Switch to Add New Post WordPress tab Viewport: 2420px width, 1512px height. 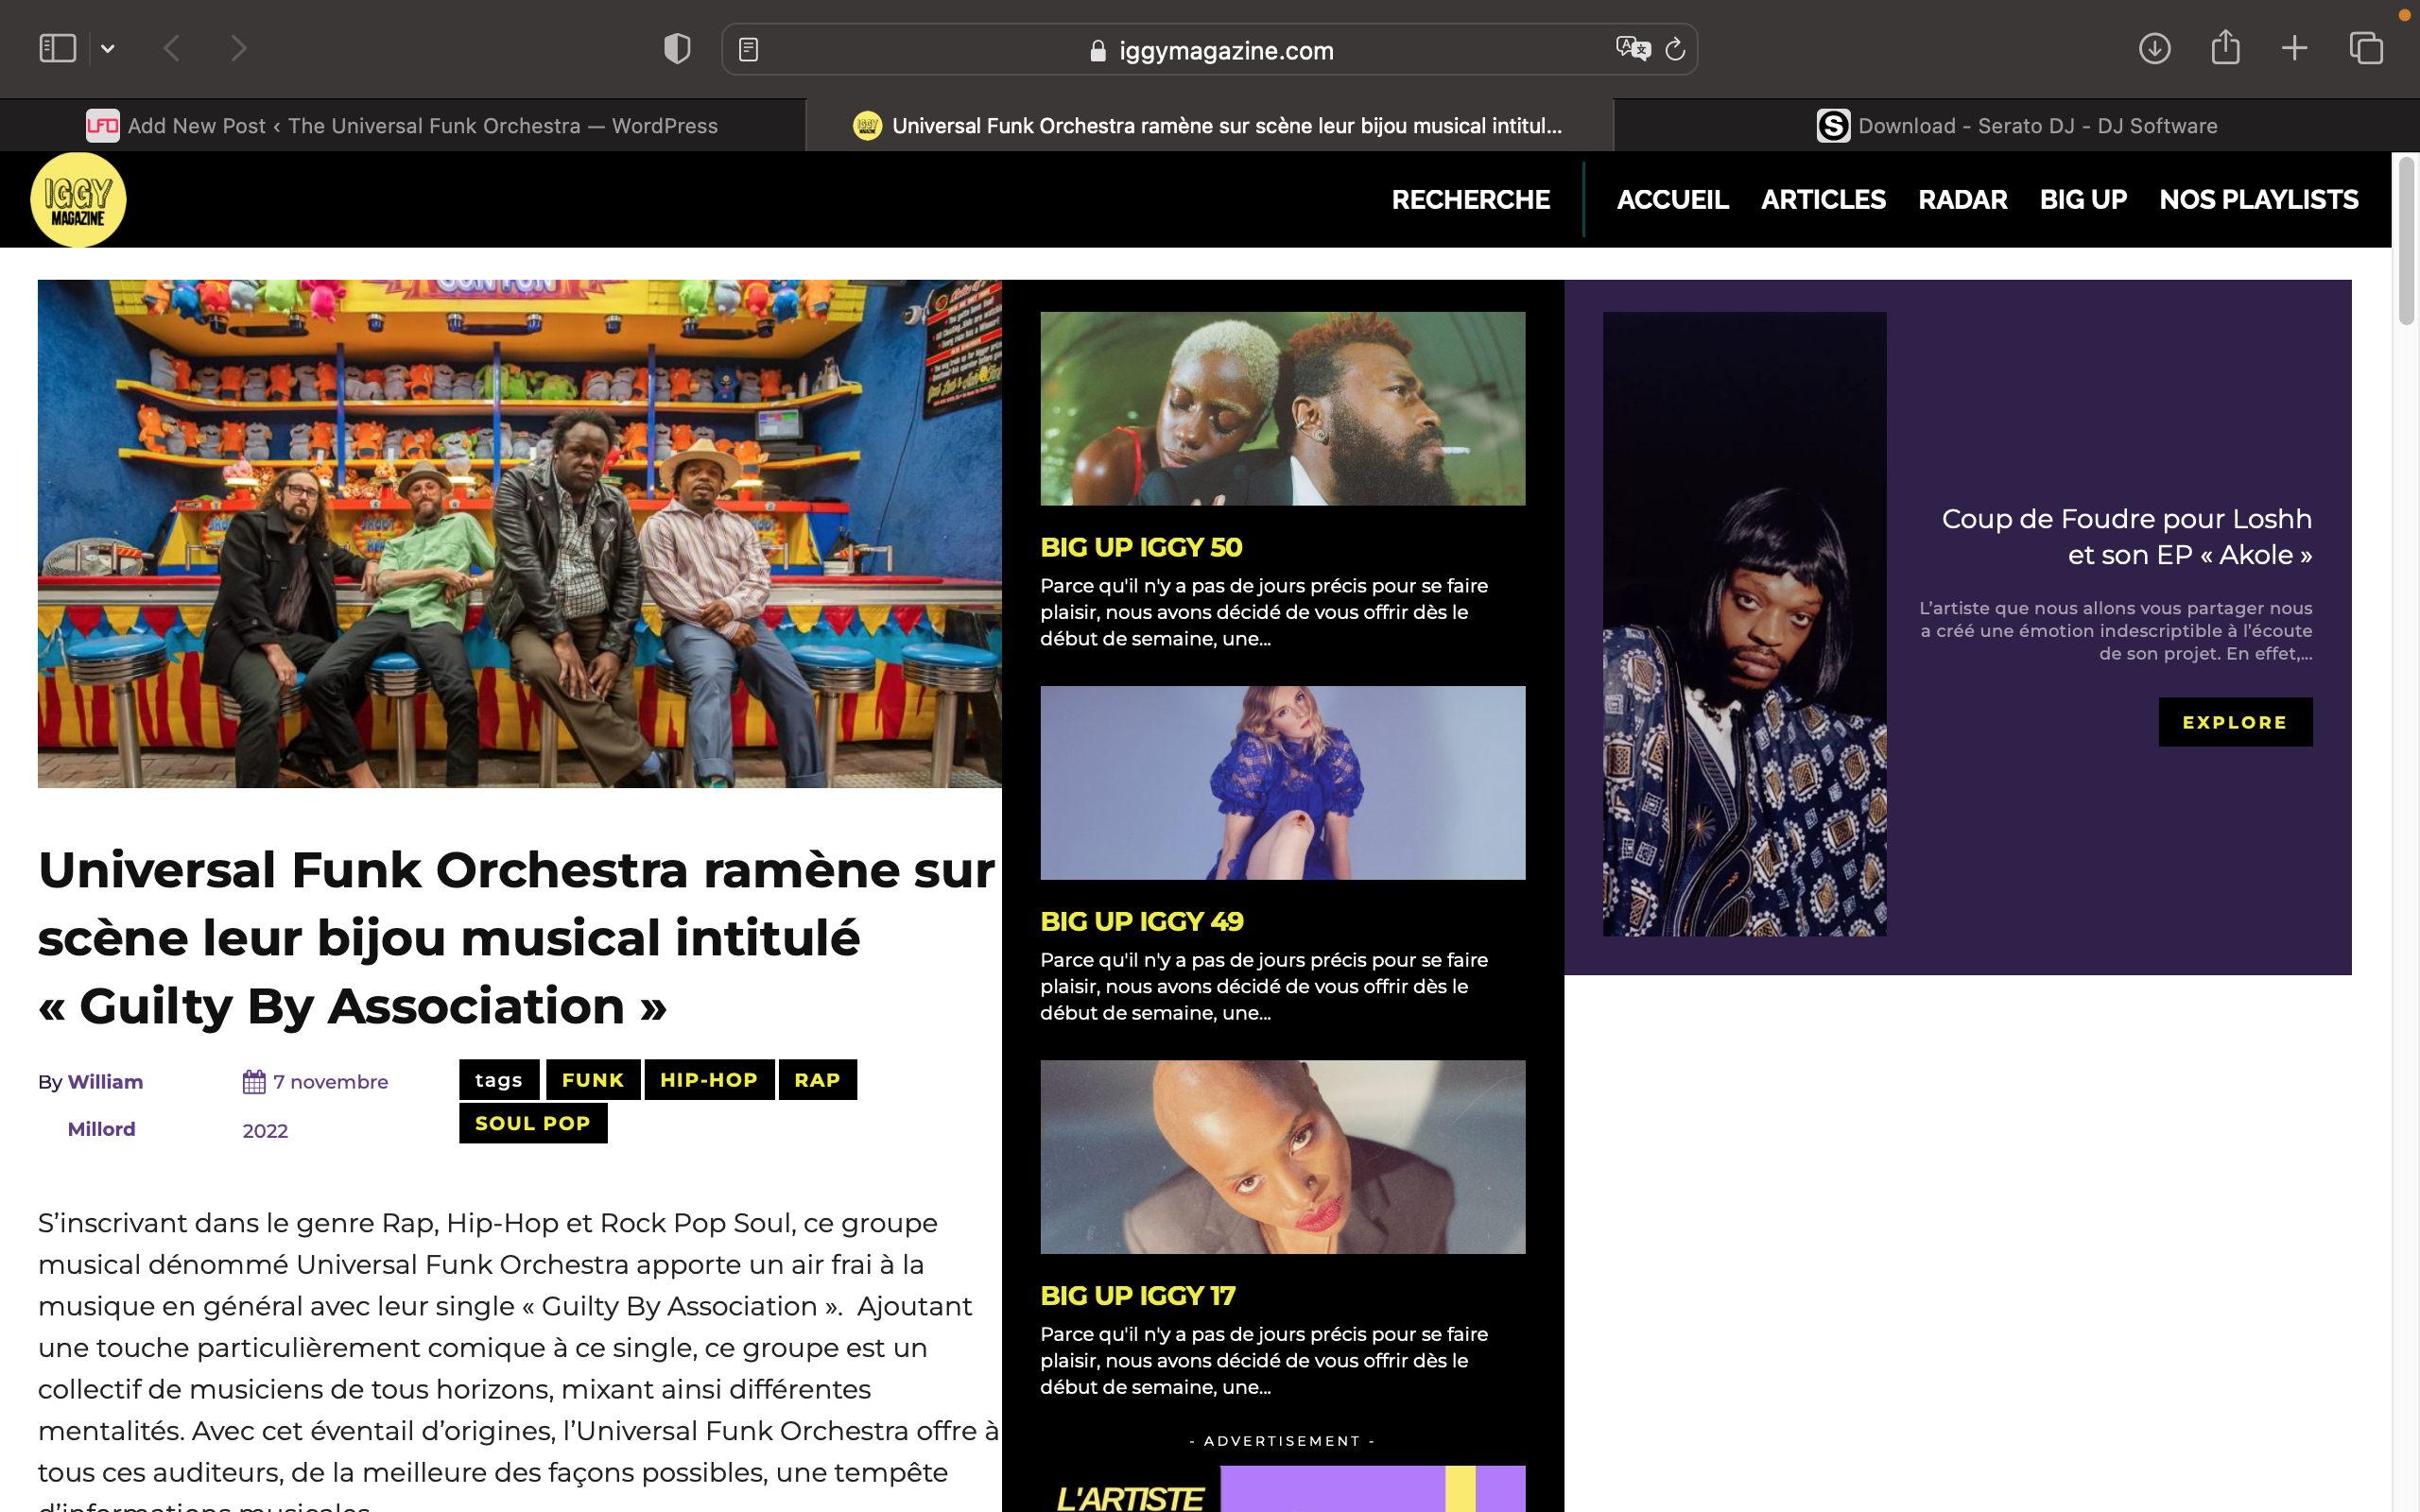[x=402, y=126]
